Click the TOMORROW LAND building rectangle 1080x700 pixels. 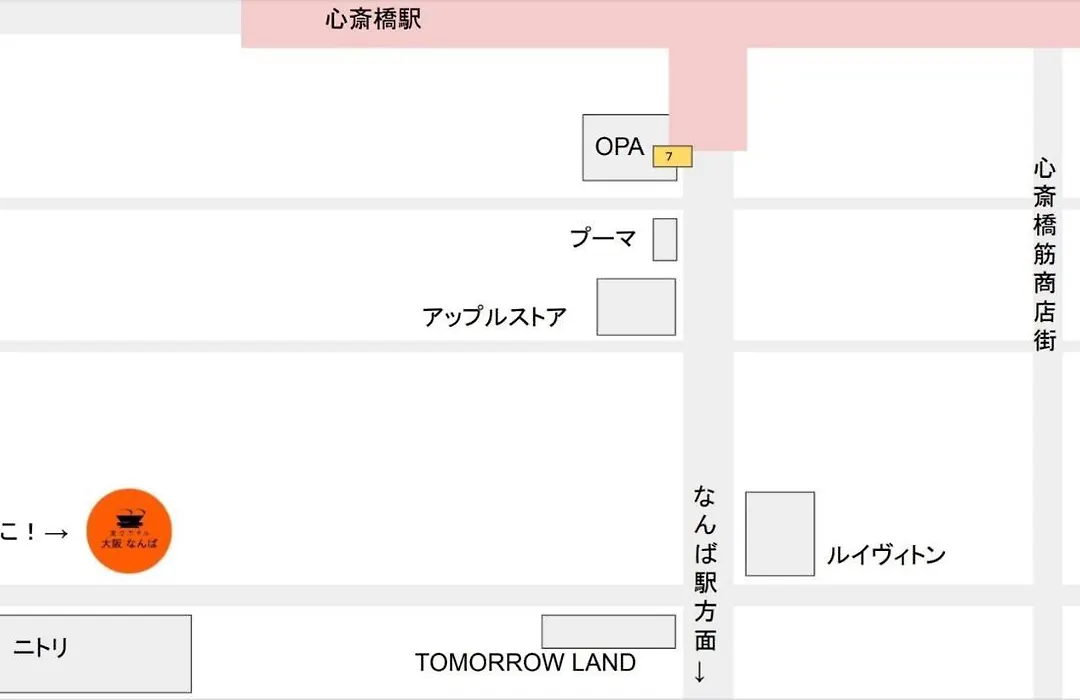pyautogui.click(x=608, y=632)
